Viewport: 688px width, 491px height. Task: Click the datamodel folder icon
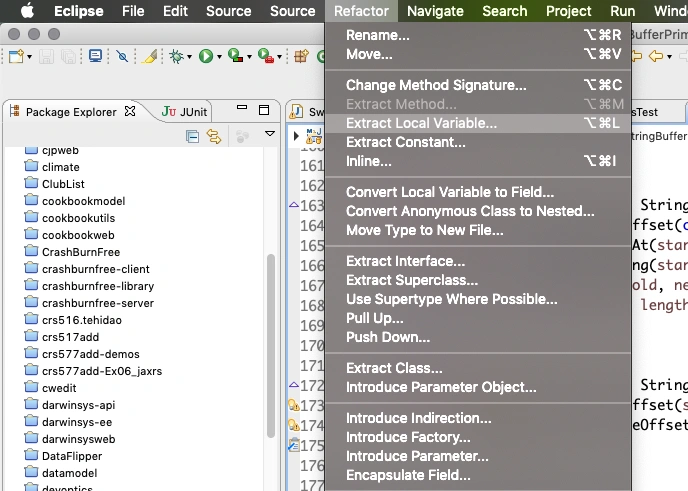[31, 472]
